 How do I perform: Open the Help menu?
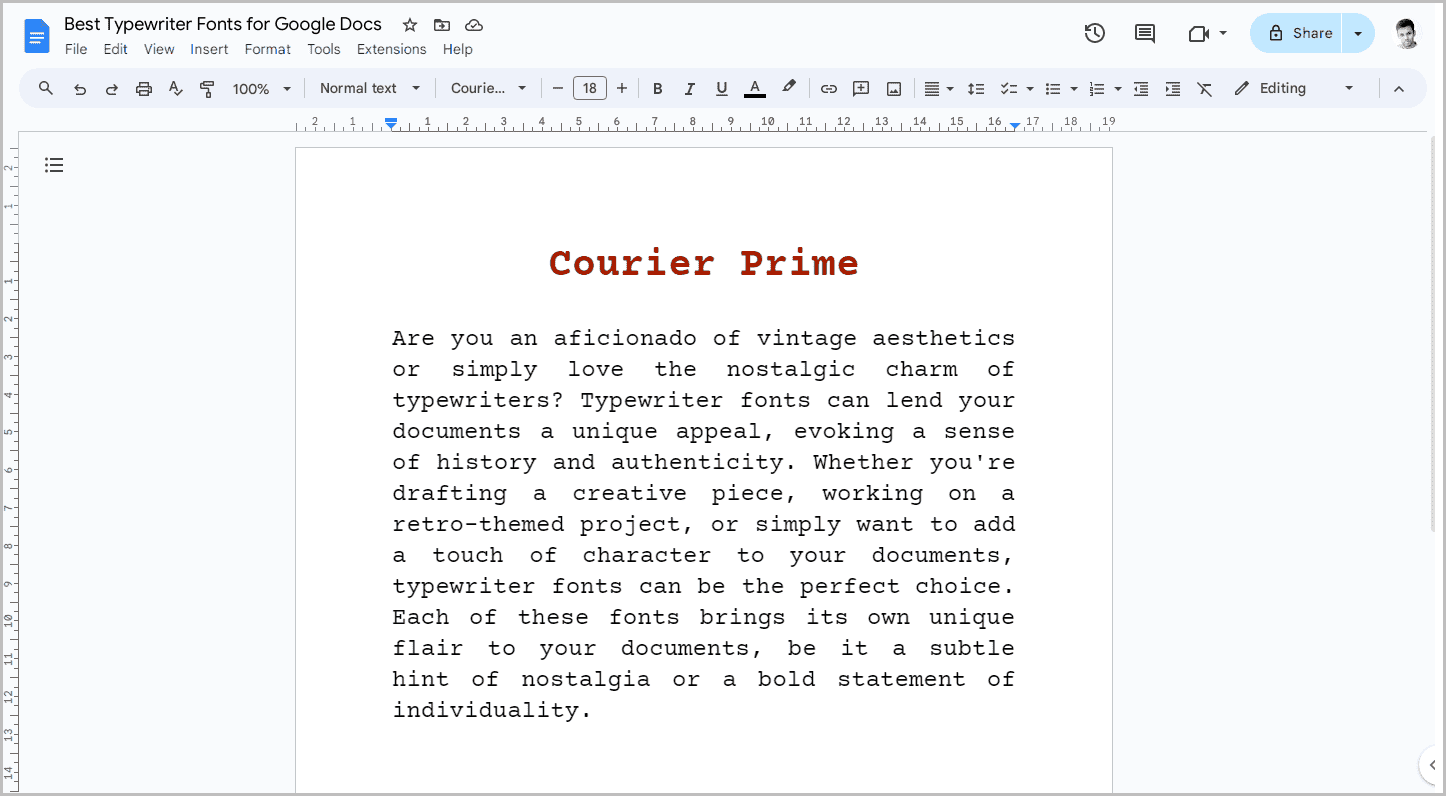click(458, 49)
